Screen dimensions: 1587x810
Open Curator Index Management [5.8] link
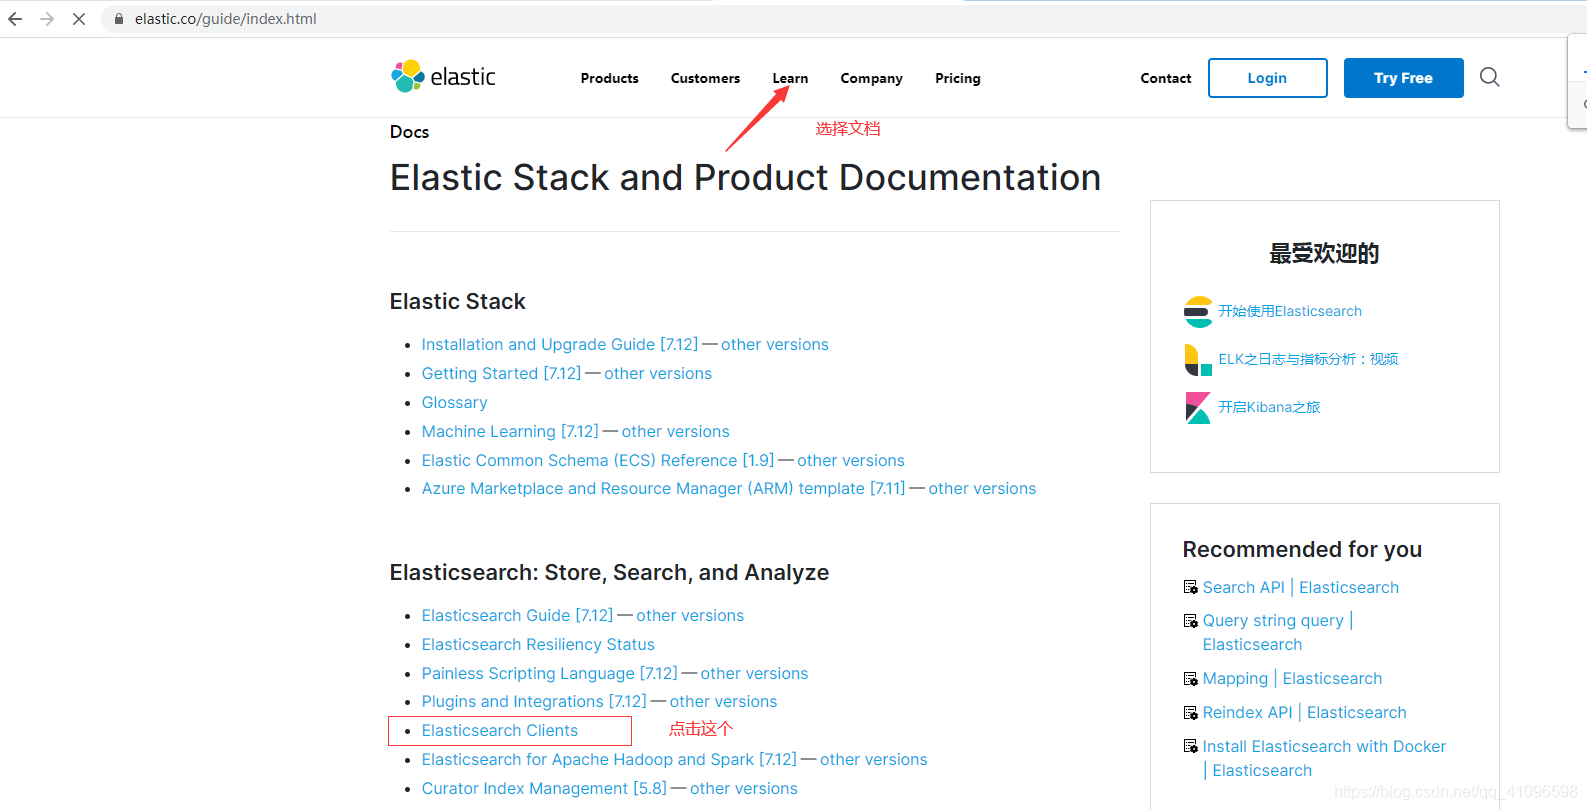(x=543, y=788)
